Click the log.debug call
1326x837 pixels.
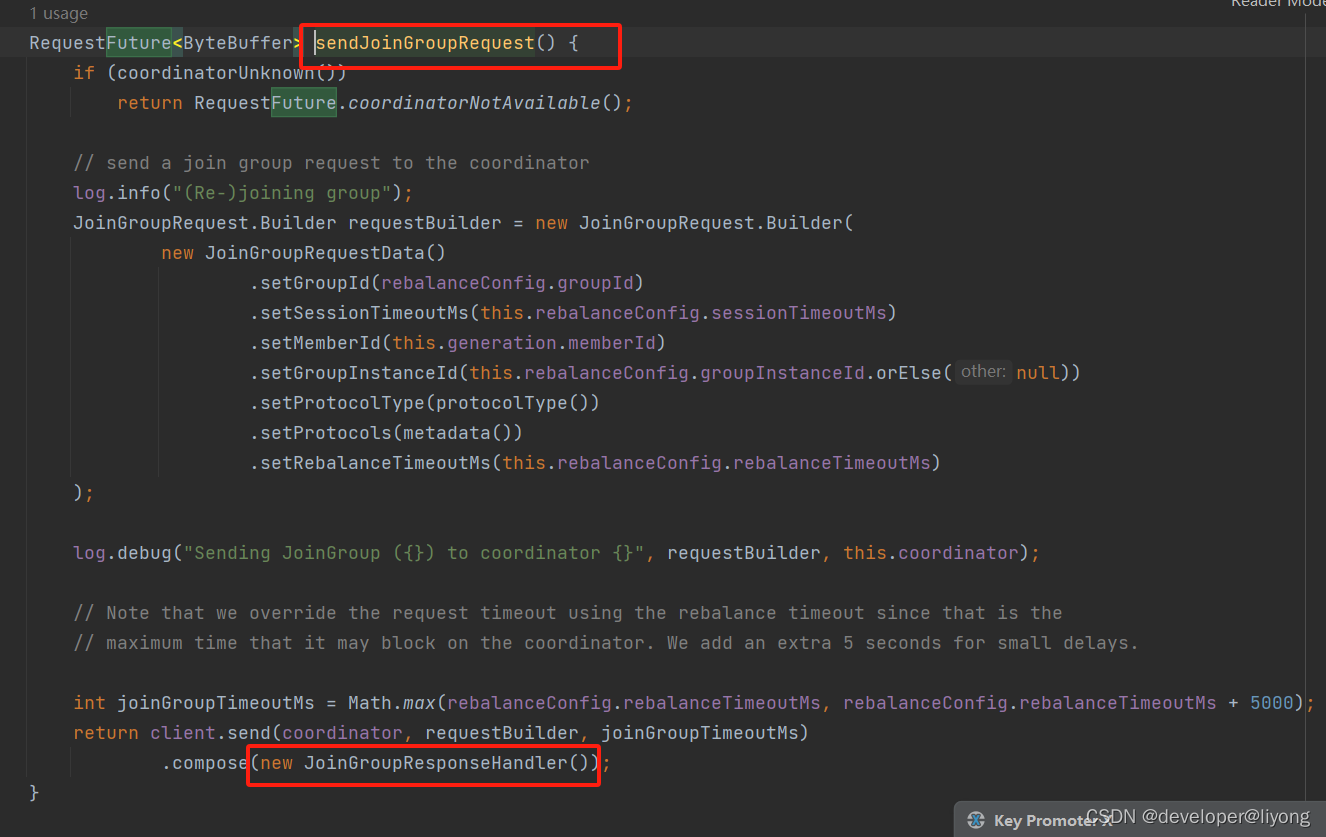point(122,553)
